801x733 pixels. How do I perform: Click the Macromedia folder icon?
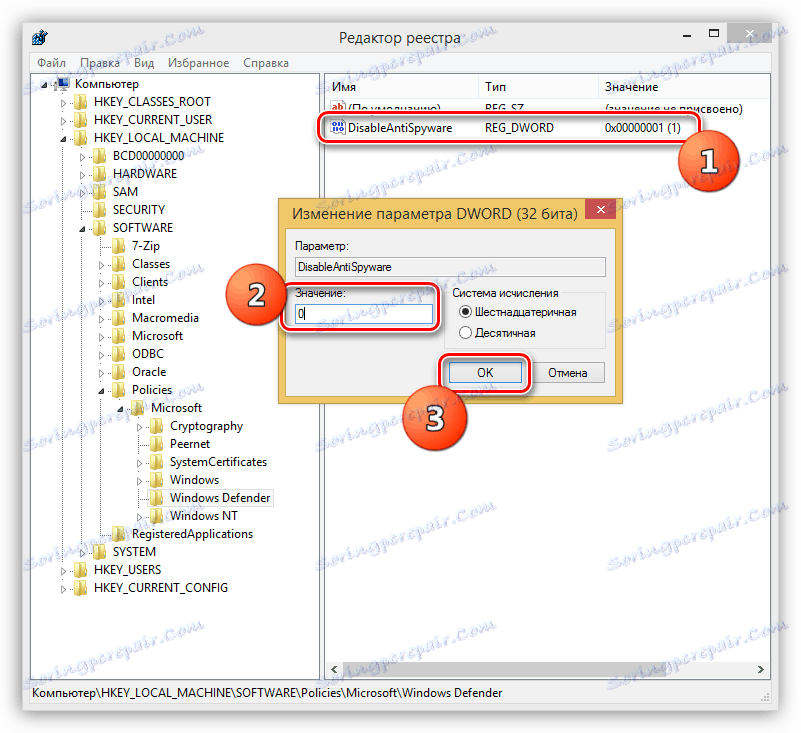119,318
